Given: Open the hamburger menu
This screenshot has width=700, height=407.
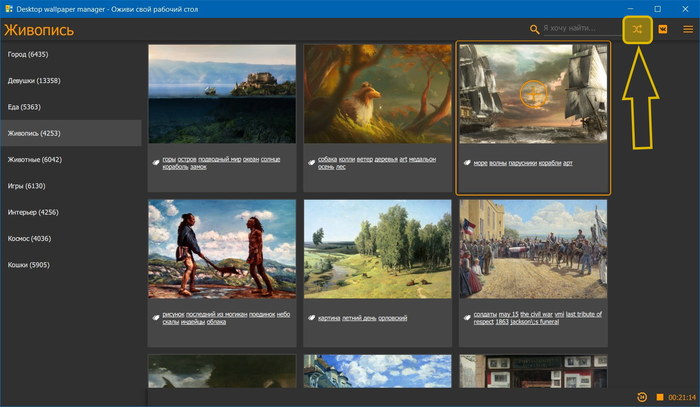Looking at the screenshot, I should click(687, 30).
